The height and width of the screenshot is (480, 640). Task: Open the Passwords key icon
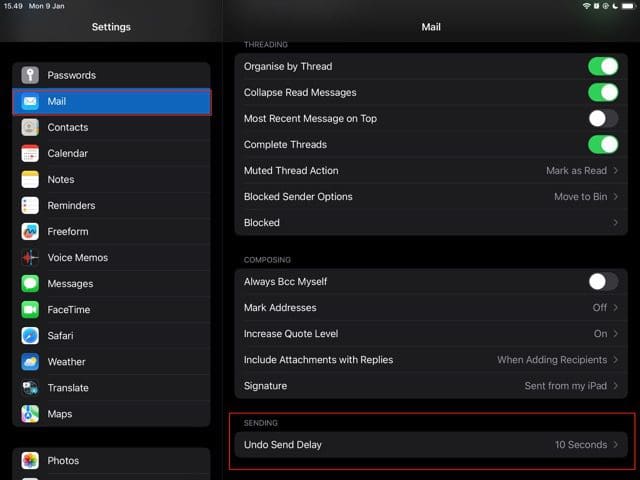(x=30, y=75)
